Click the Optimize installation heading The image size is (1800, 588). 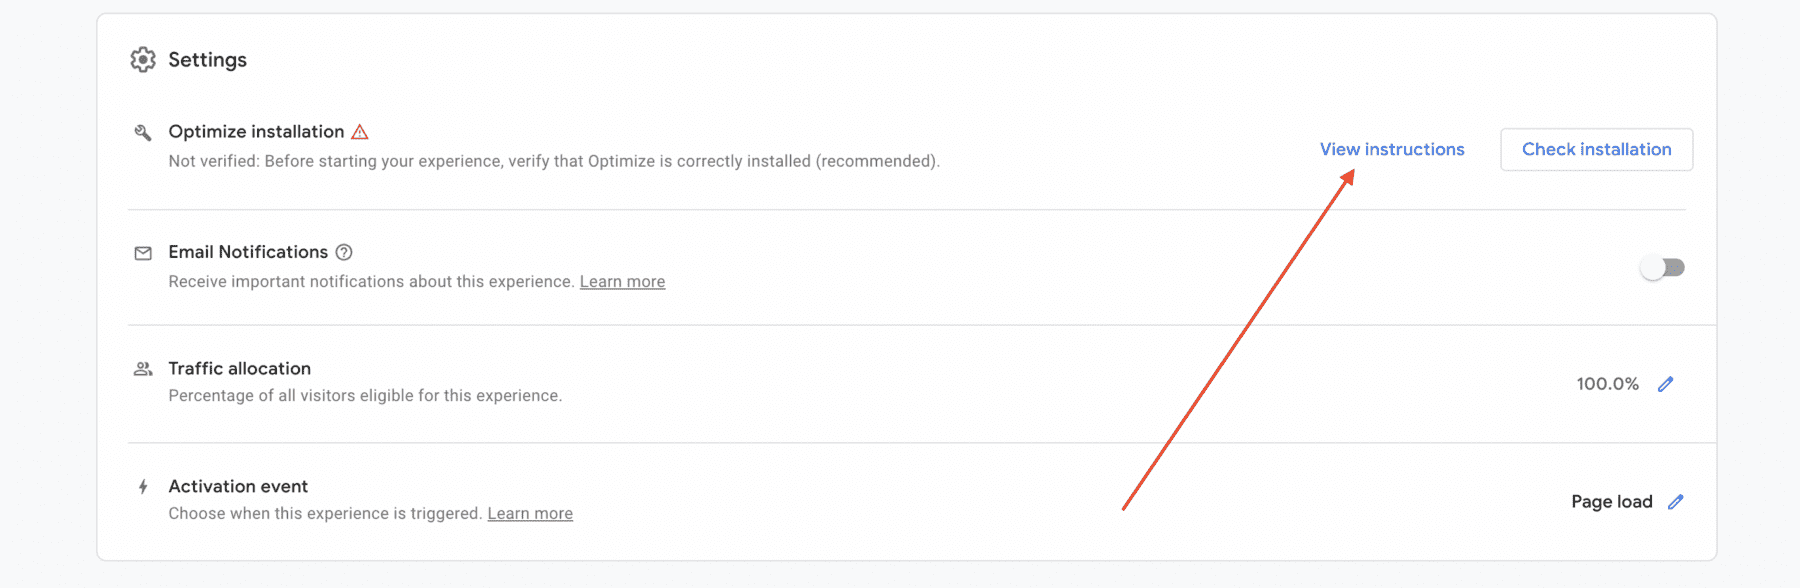256,132
